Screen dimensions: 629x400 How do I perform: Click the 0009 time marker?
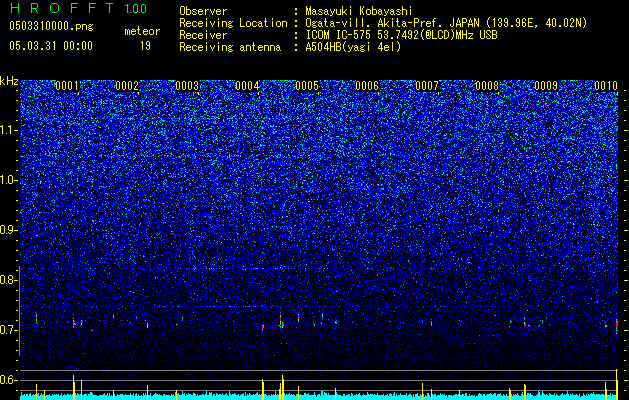(546, 86)
